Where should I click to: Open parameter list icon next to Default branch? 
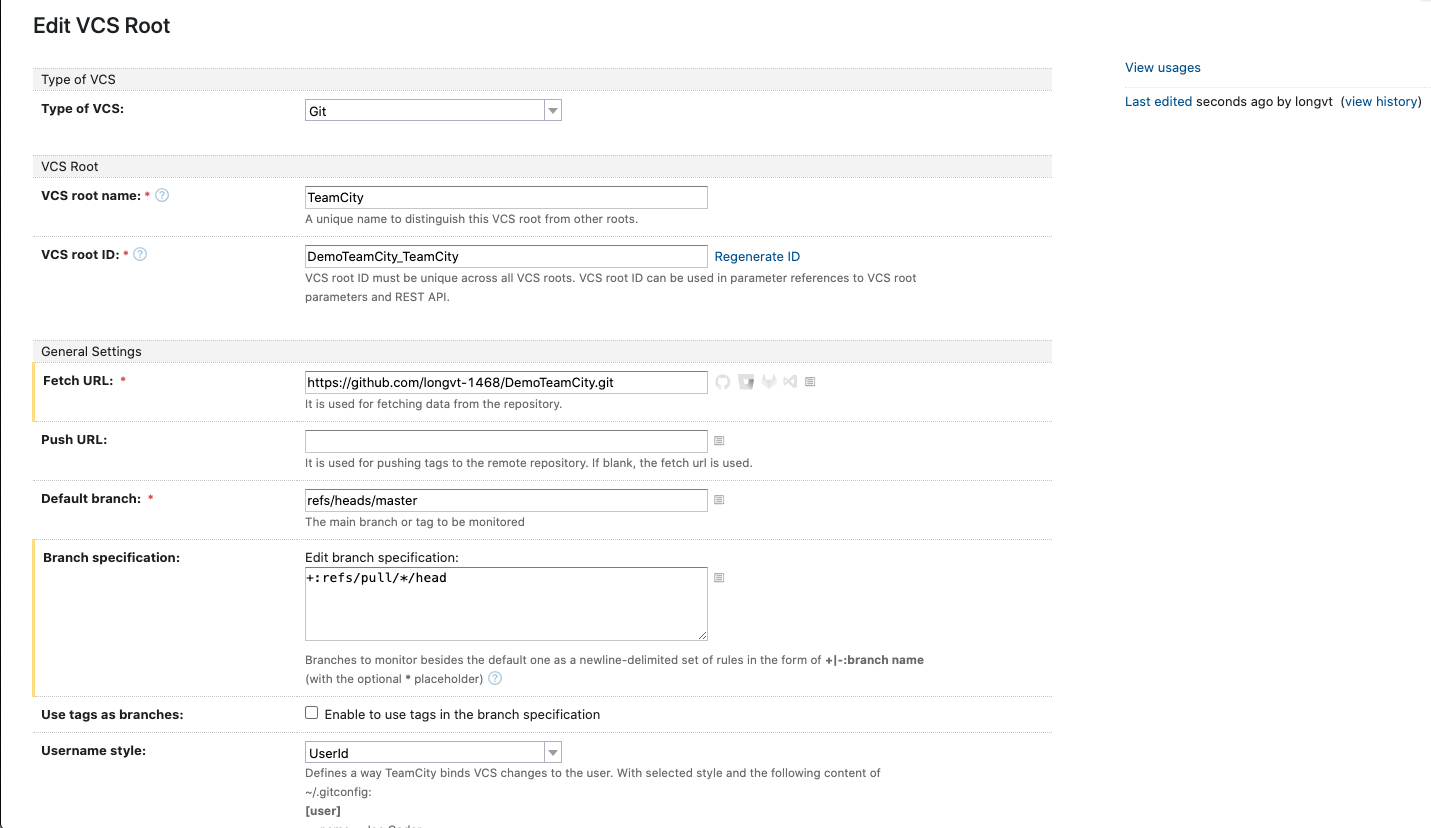click(719, 500)
